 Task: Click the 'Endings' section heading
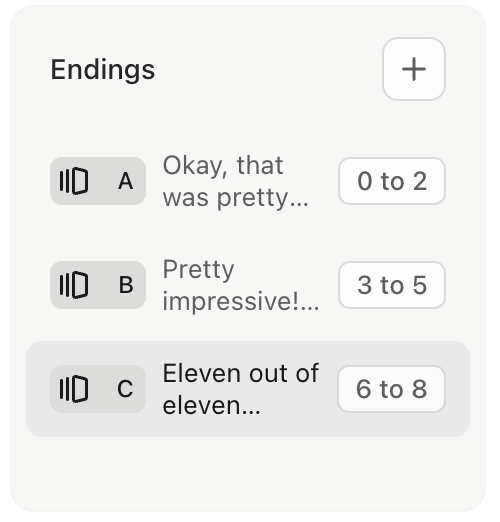(103, 70)
